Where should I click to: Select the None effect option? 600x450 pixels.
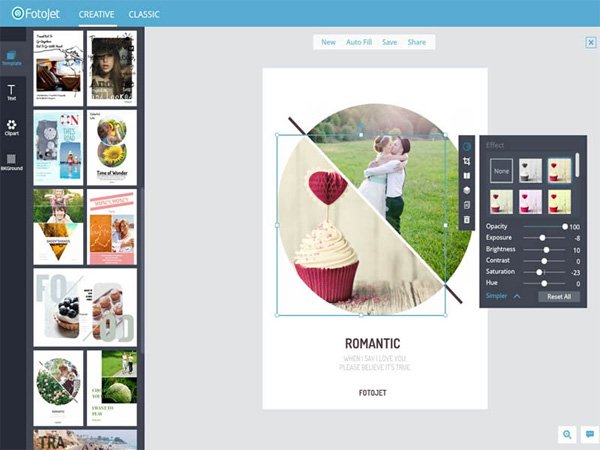501,169
